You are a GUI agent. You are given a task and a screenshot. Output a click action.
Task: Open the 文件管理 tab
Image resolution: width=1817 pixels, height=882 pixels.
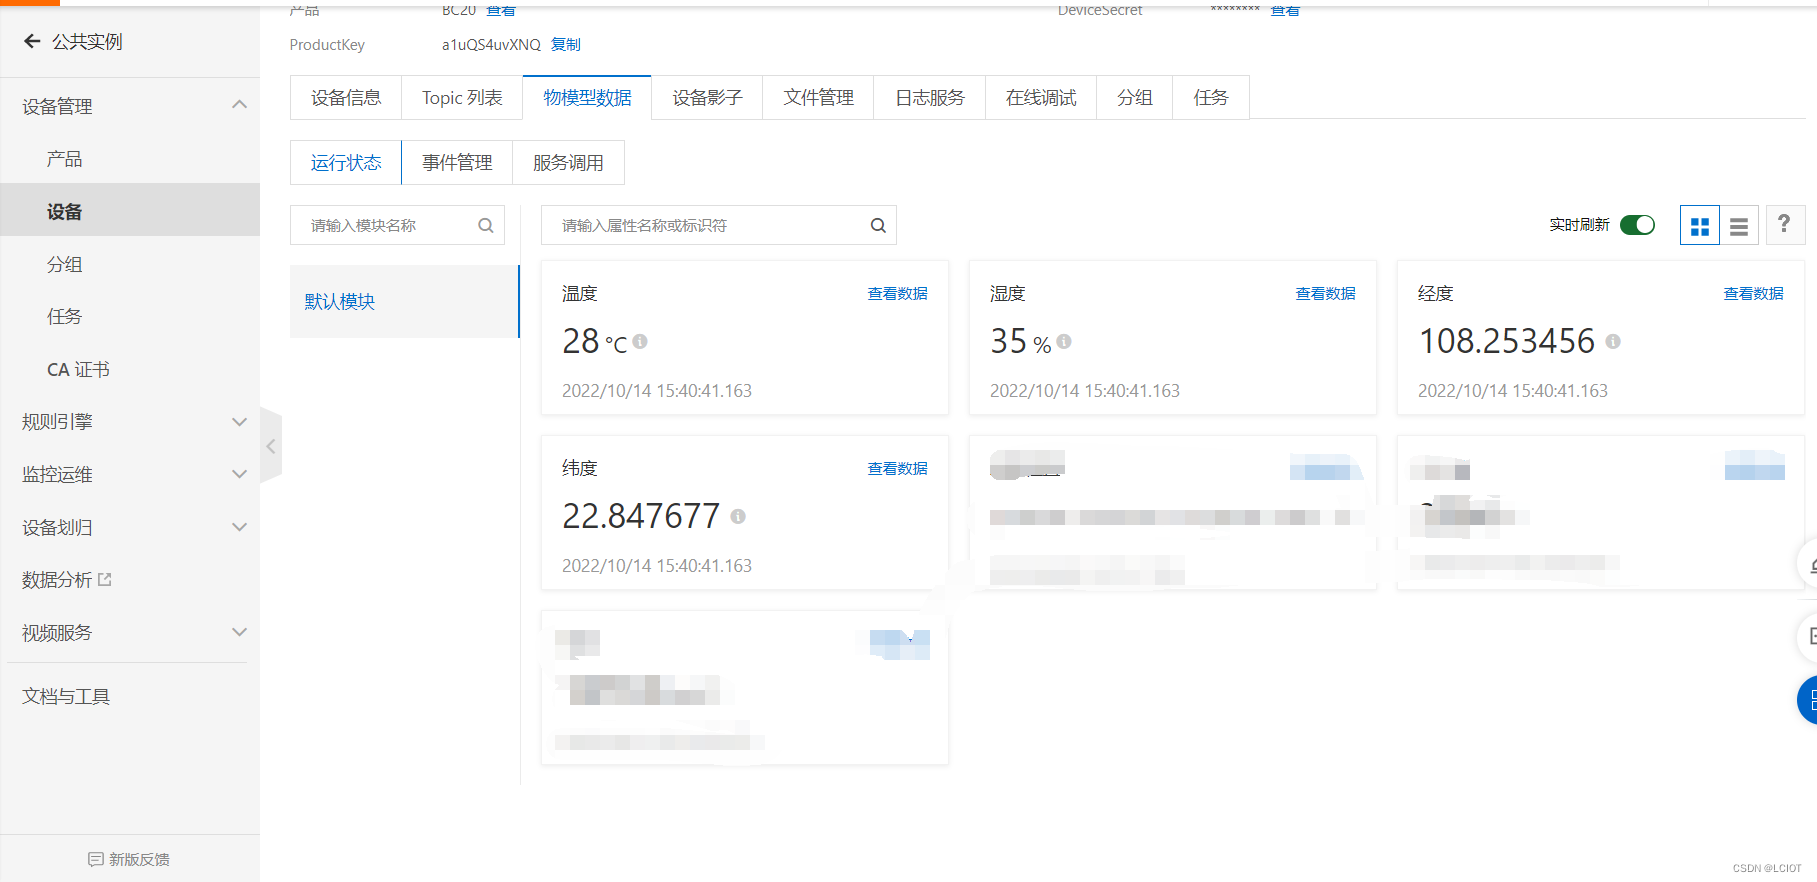(818, 97)
